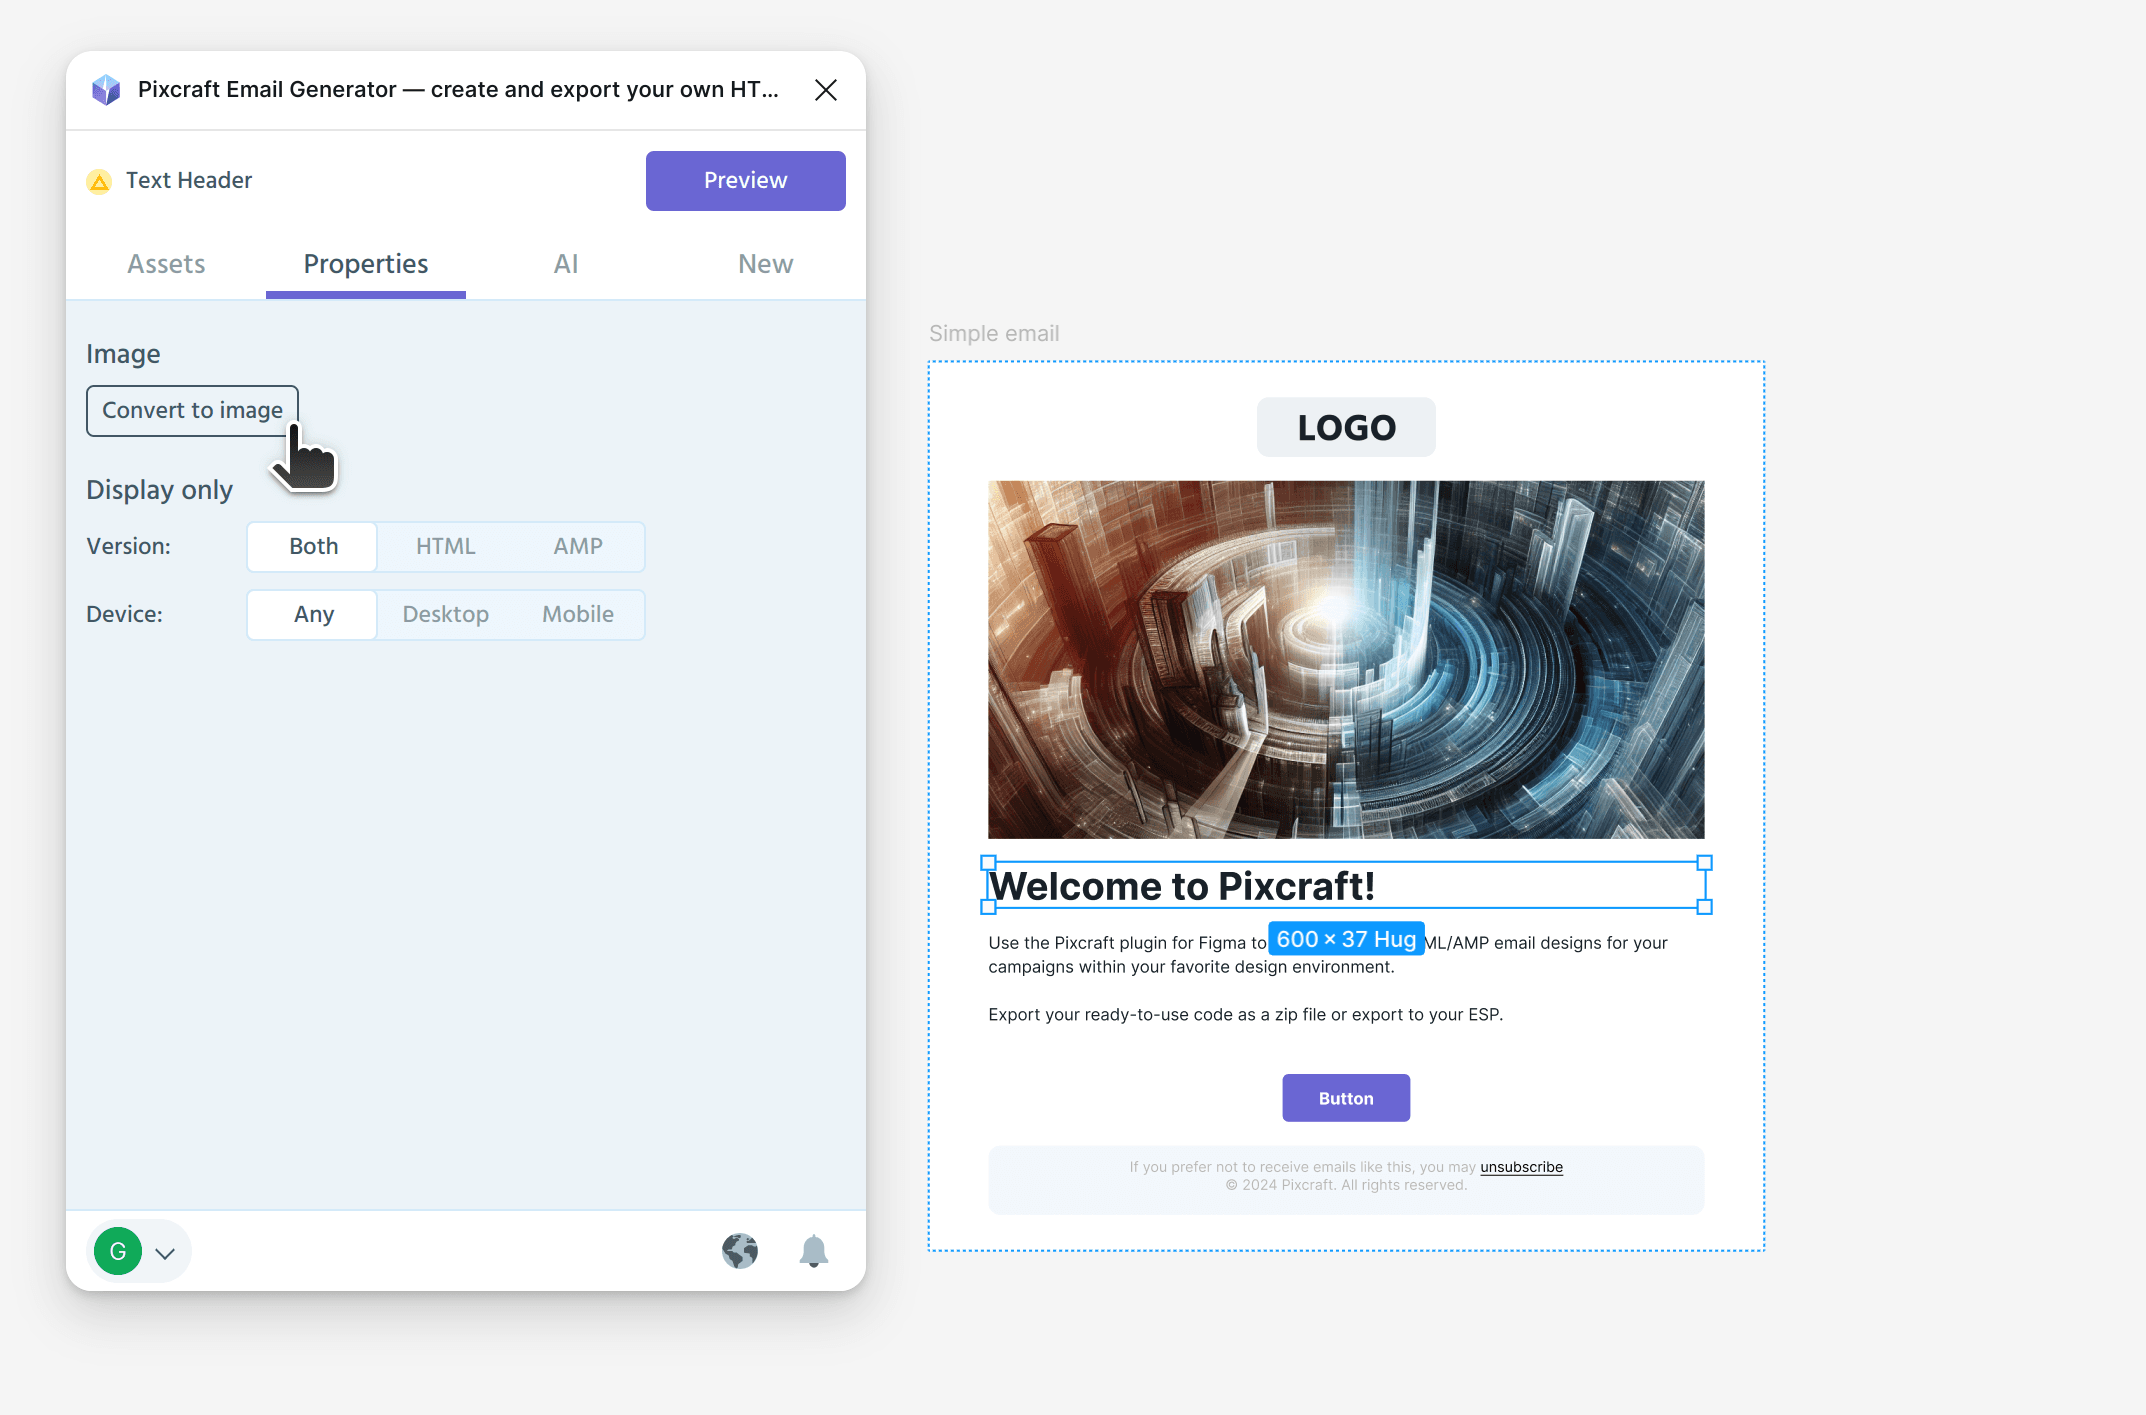The width and height of the screenshot is (2146, 1415).
Task: Open the notifications bell icon
Action: click(814, 1251)
